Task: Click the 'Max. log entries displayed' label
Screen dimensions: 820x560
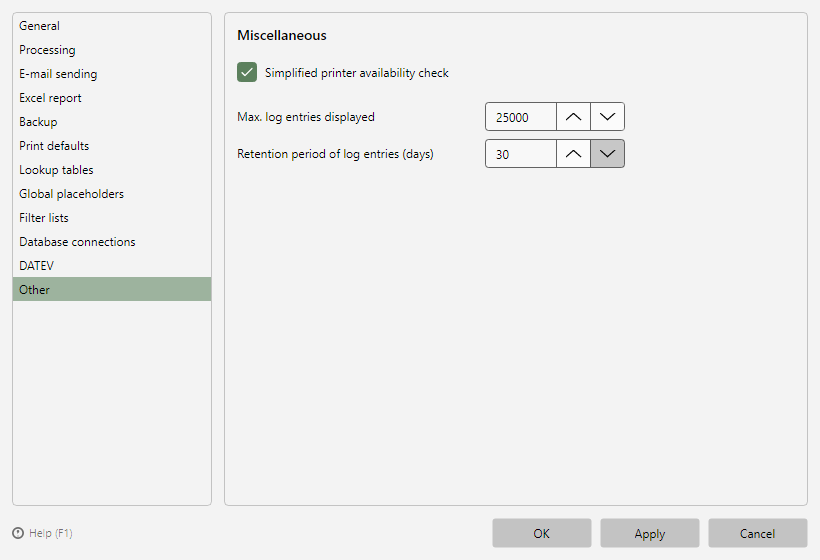Action: coord(306,117)
